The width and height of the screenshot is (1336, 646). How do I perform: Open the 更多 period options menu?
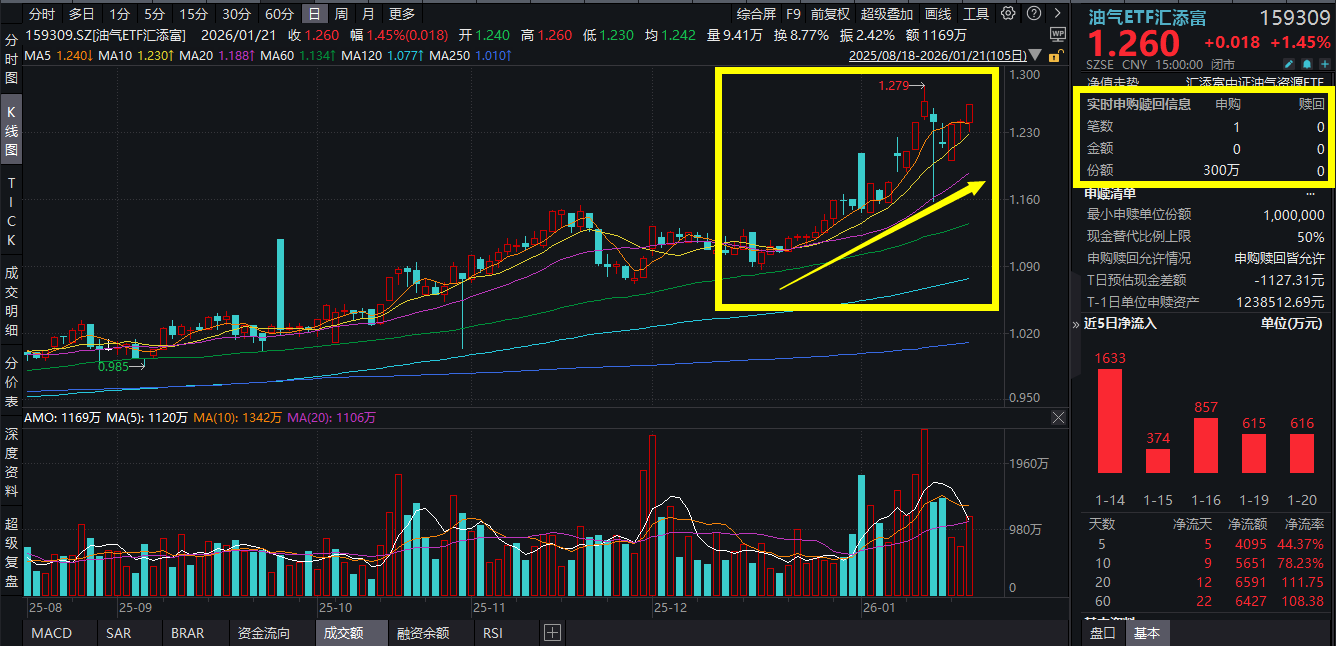tap(402, 14)
